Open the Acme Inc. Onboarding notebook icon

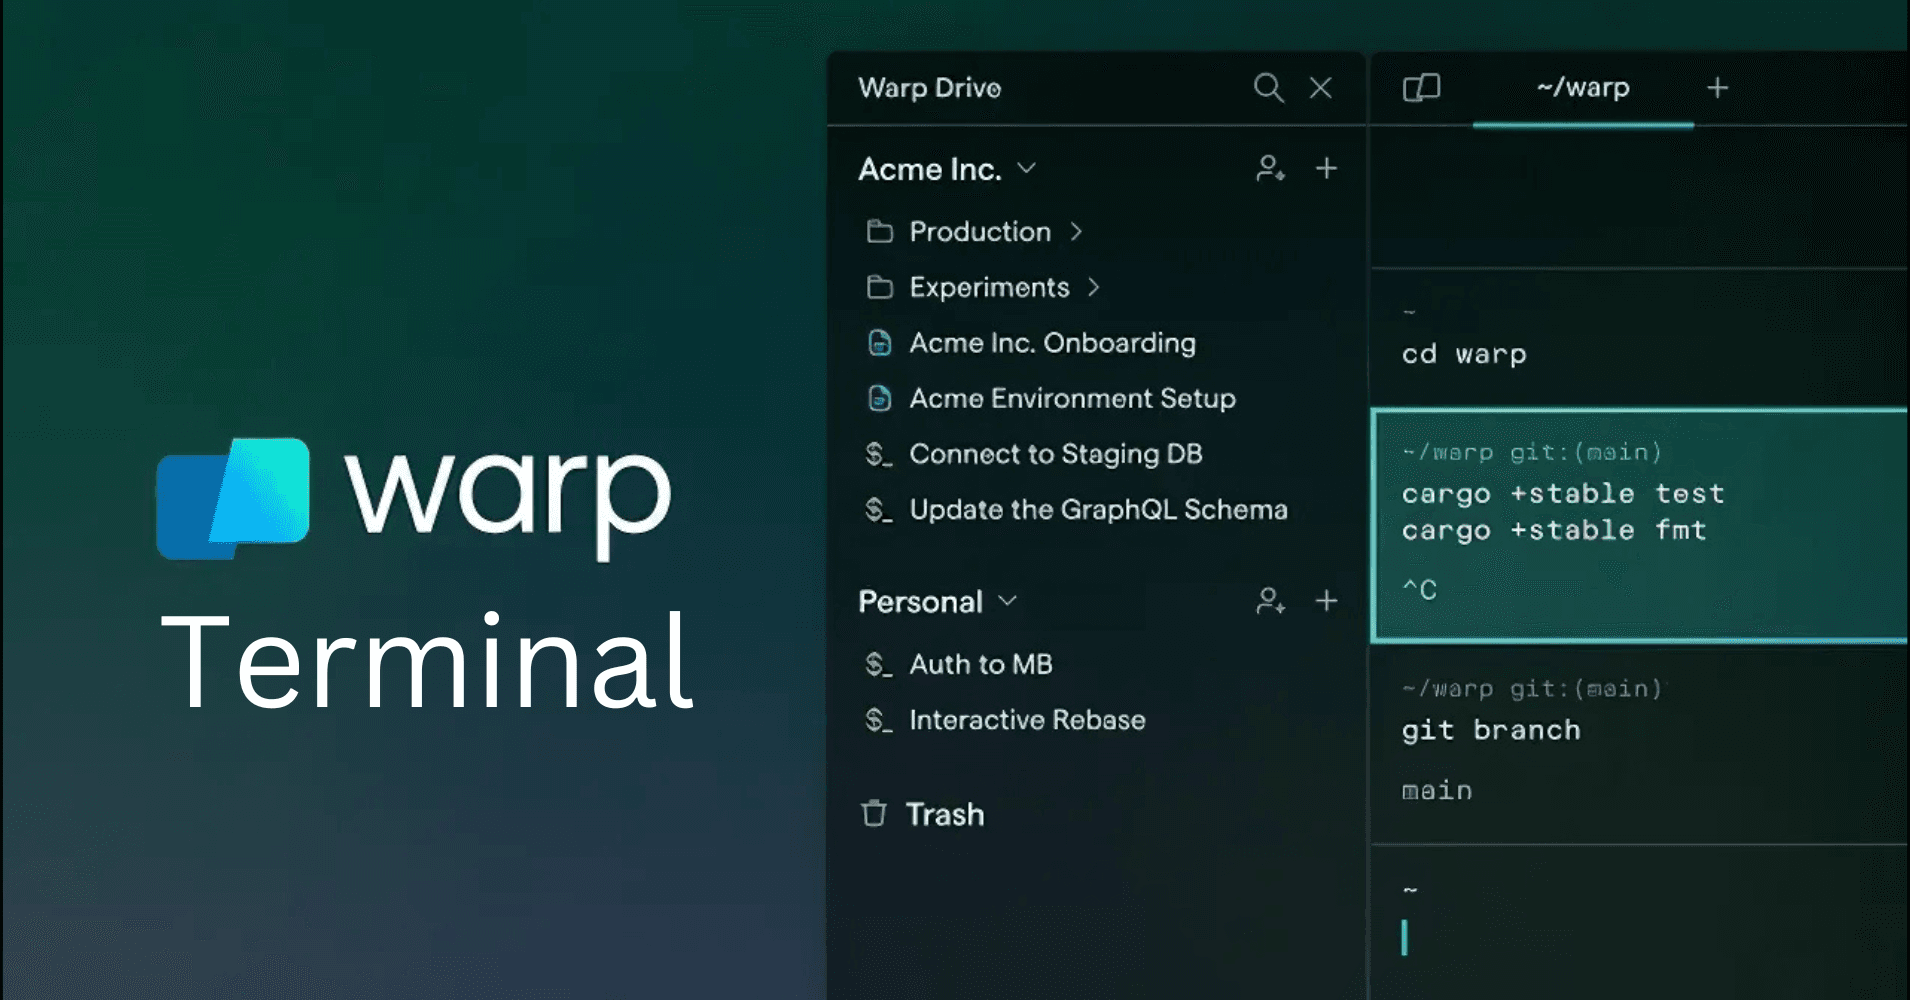(x=880, y=342)
